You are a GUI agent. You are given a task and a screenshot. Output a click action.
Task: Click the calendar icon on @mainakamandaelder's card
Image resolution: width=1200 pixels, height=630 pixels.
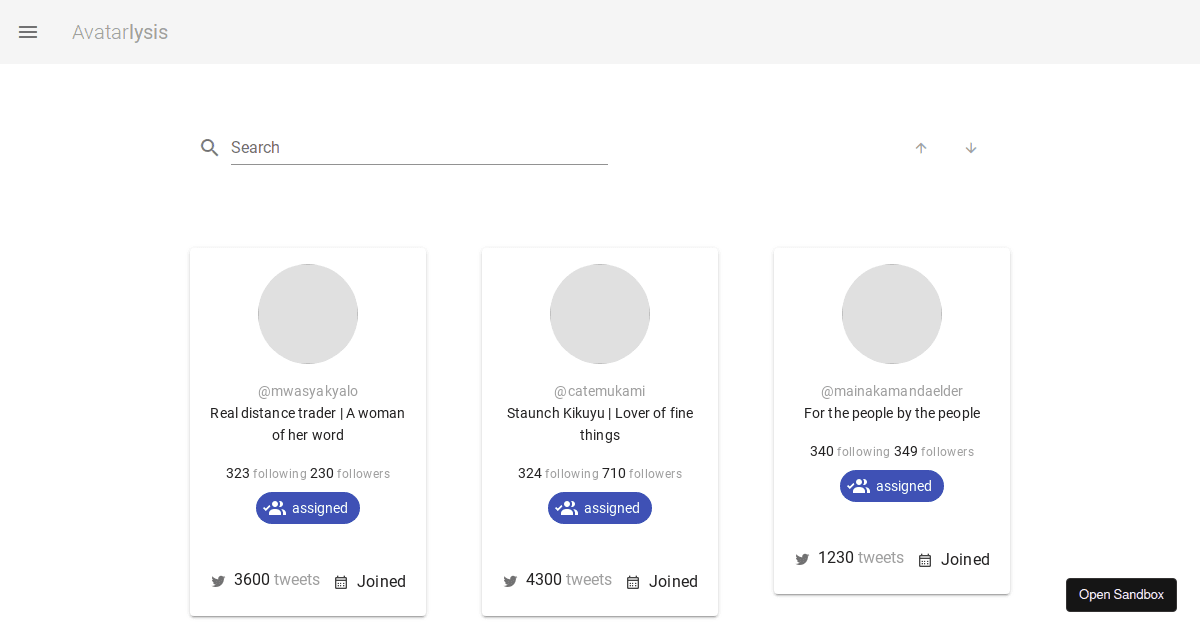pos(925,559)
